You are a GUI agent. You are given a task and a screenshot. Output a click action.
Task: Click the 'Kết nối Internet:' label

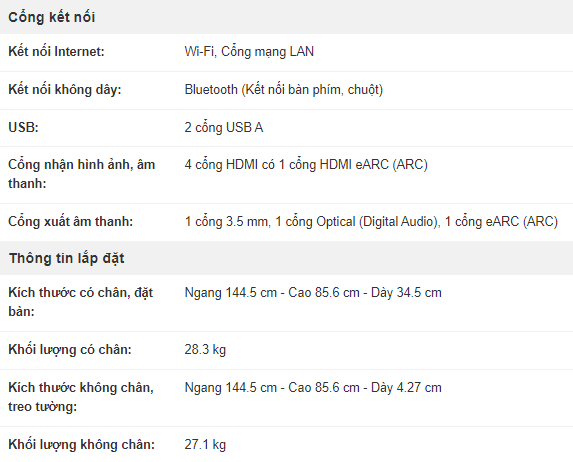[x=56, y=52]
